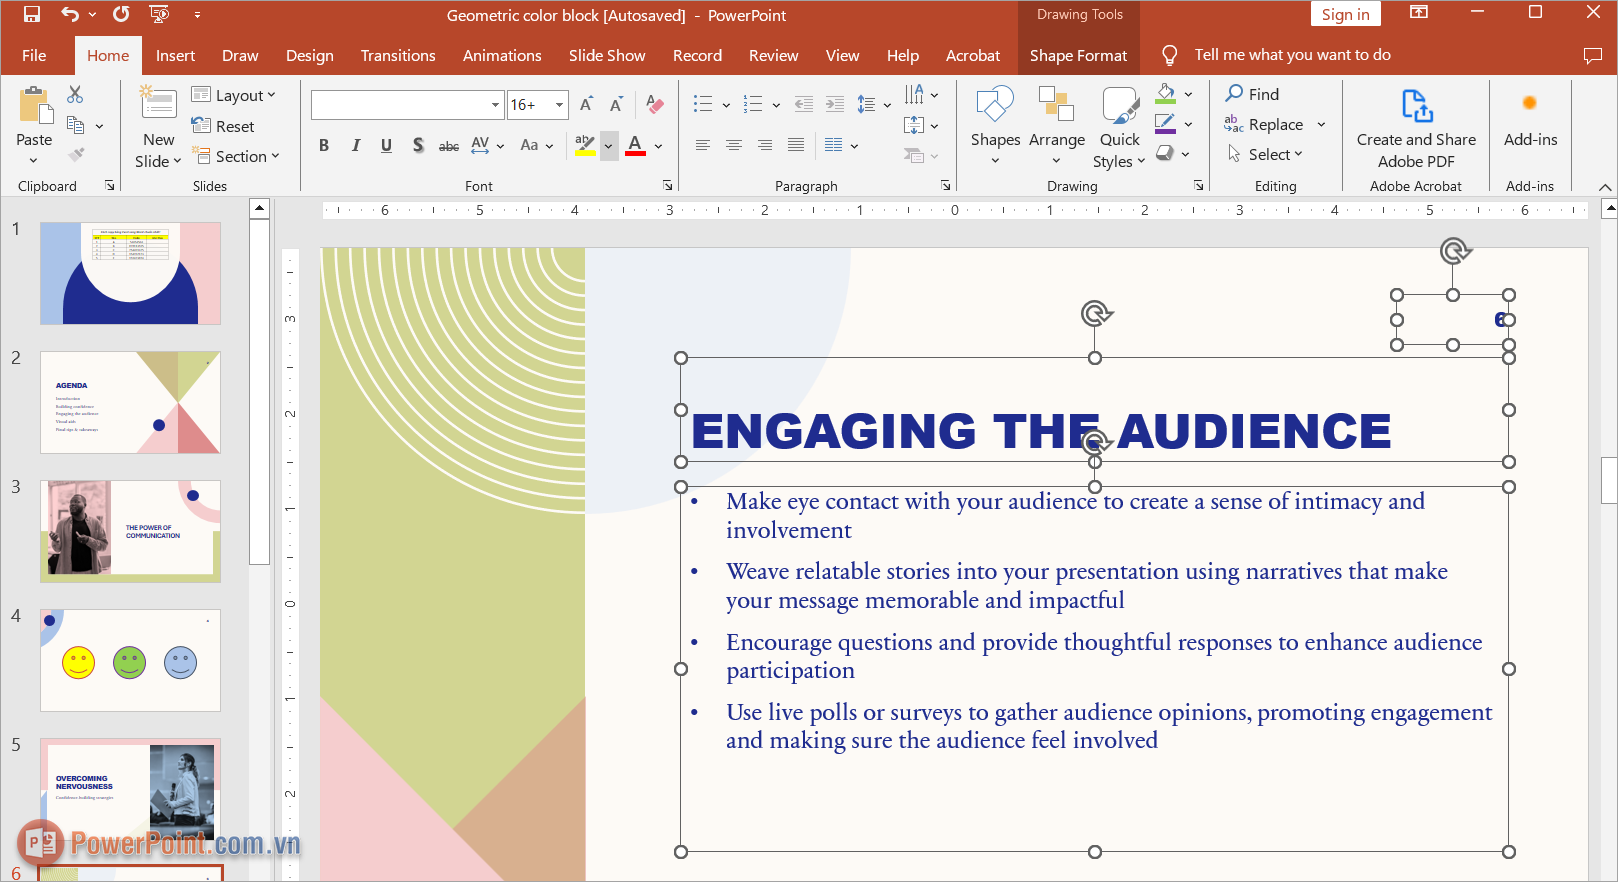Viewport: 1618px width, 882px height.
Task: Center the text
Action: coord(734,145)
